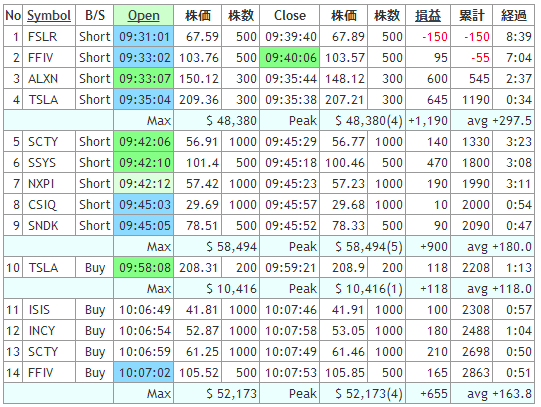The image size is (541, 407).
Task: Click FFIV close time 09:40:06 cell
Action: coord(290,58)
